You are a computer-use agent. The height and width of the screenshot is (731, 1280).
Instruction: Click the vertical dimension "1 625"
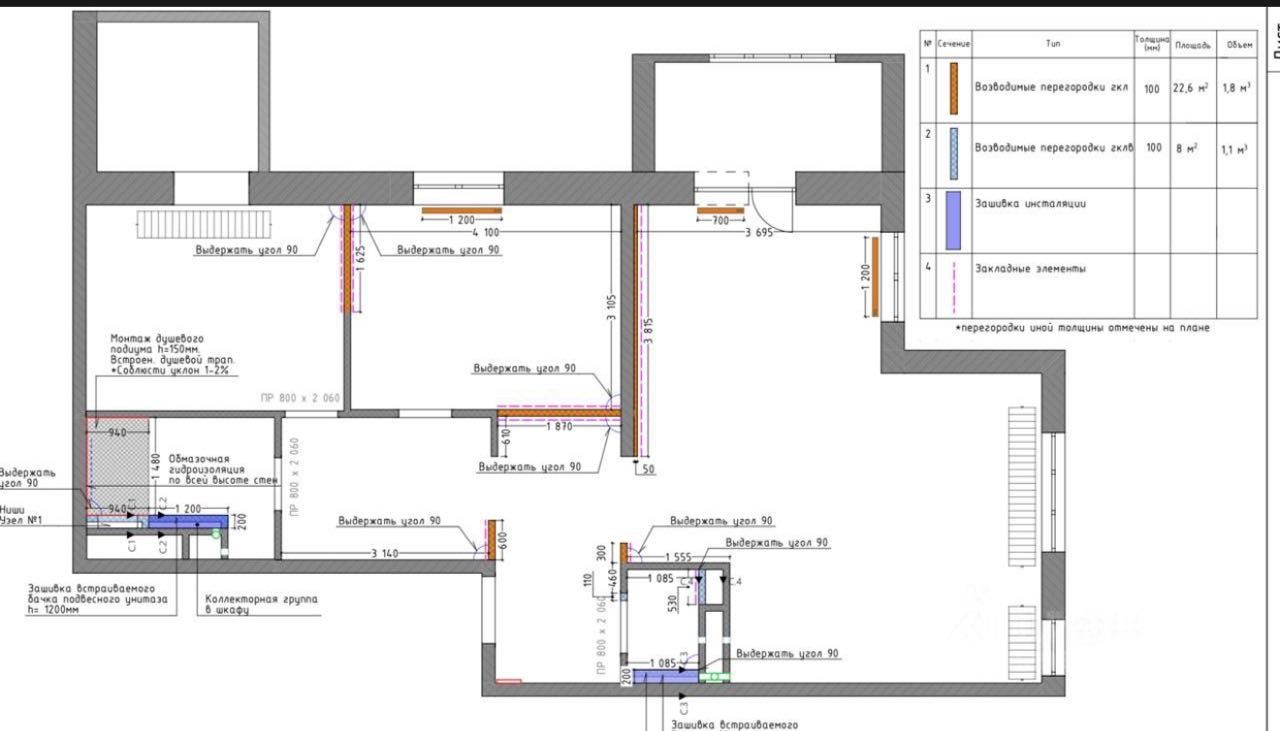[x=360, y=259]
